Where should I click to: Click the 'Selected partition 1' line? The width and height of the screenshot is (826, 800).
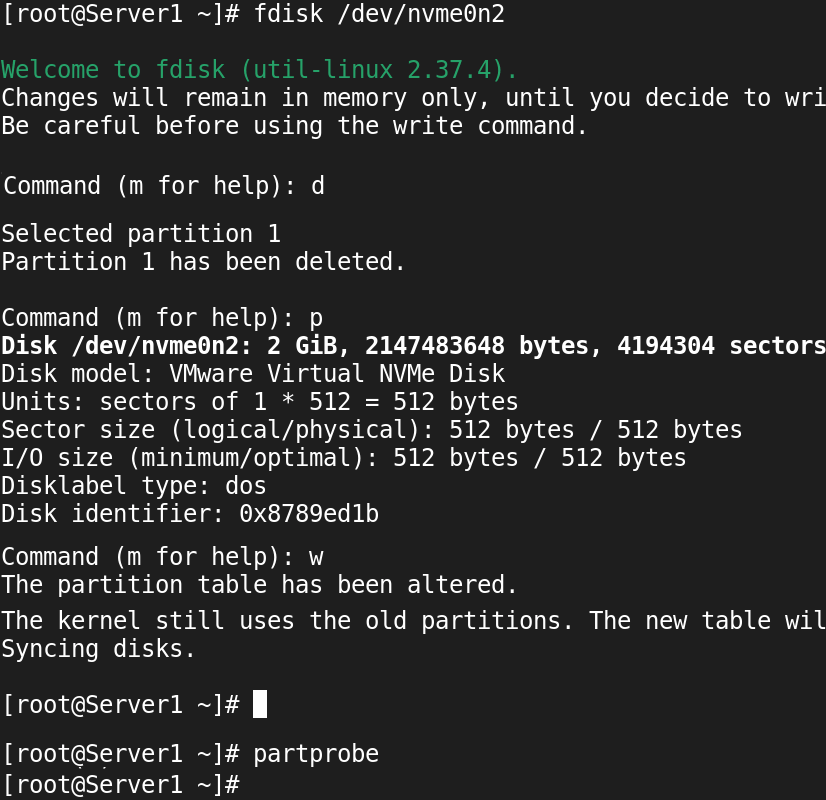click(x=141, y=234)
